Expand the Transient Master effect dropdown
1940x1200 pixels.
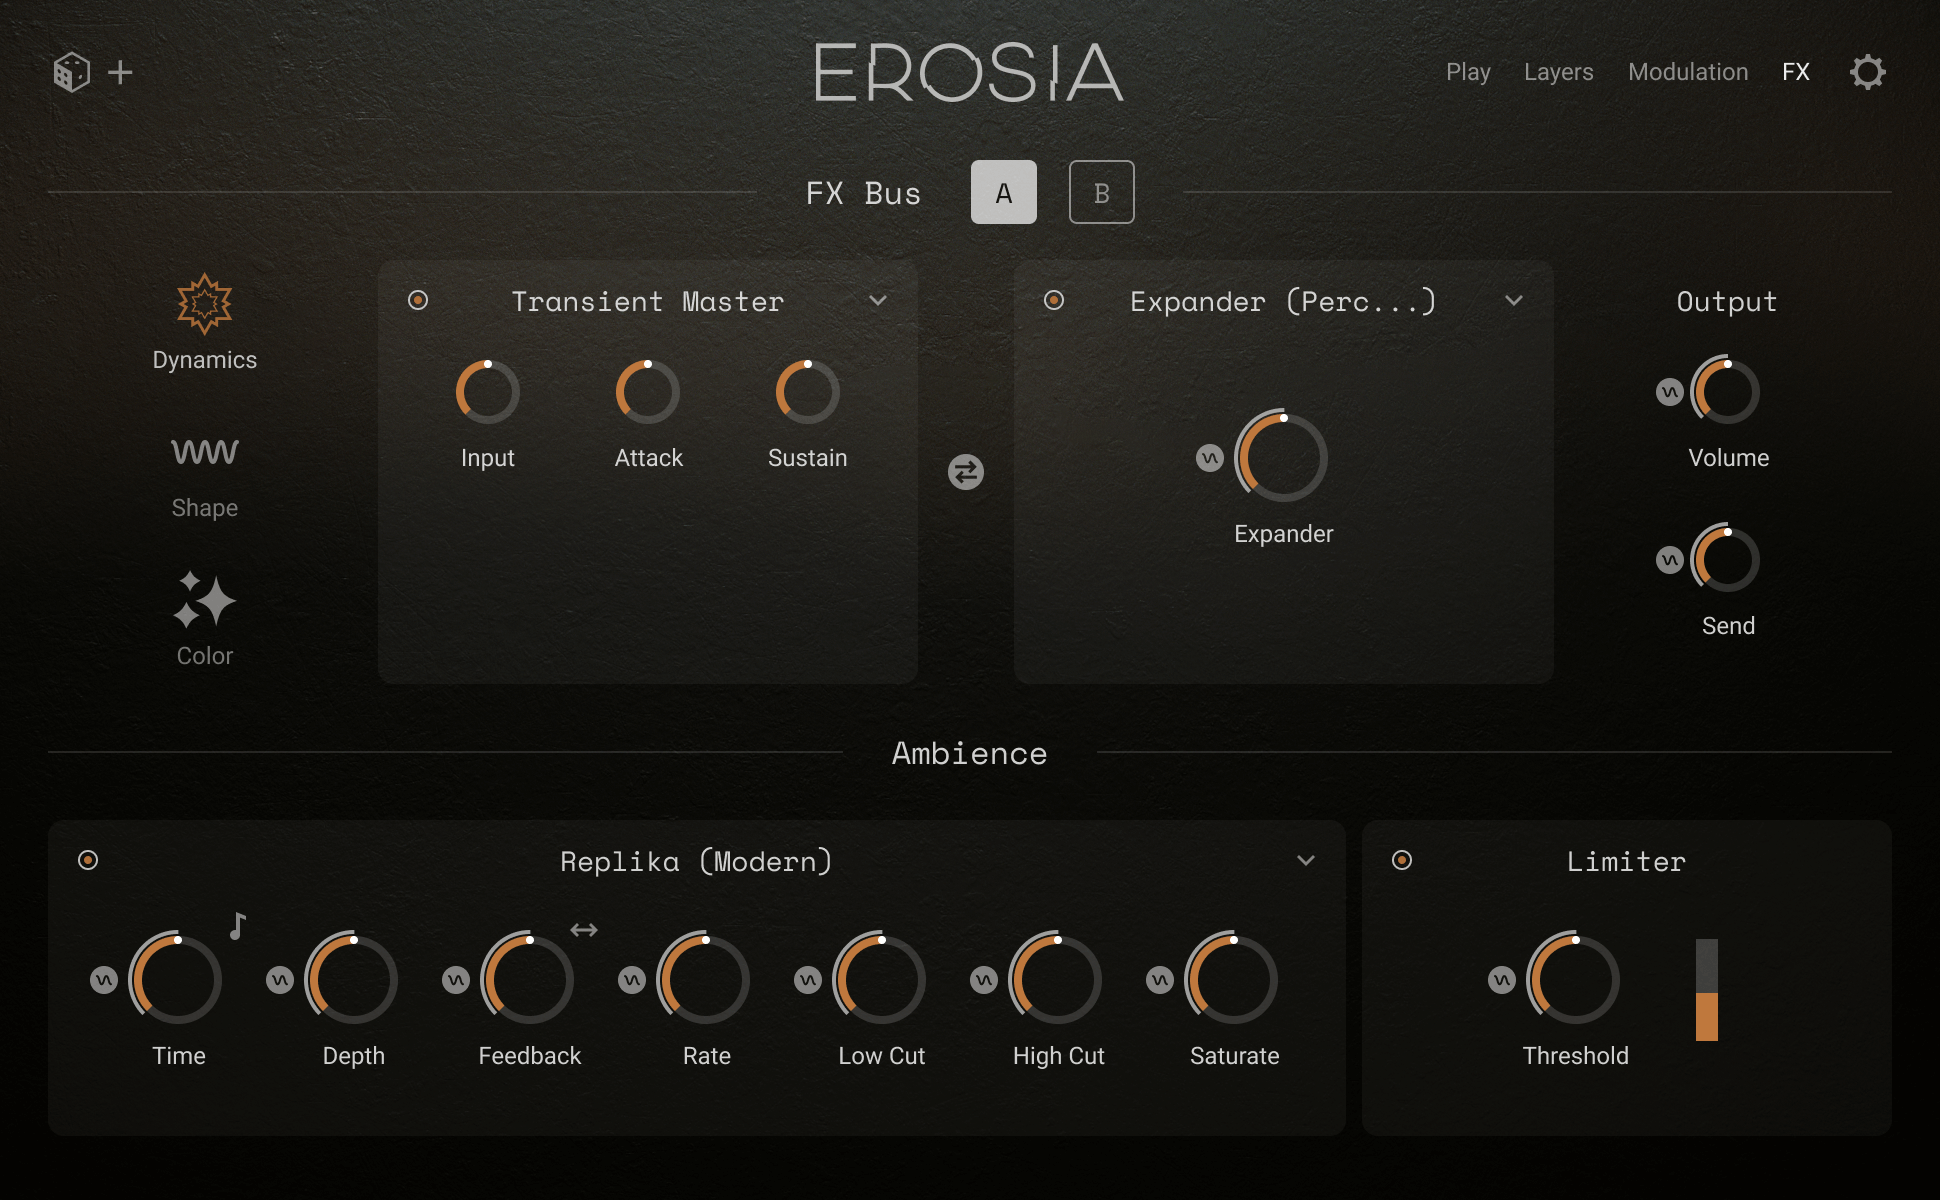pos(878,300)
